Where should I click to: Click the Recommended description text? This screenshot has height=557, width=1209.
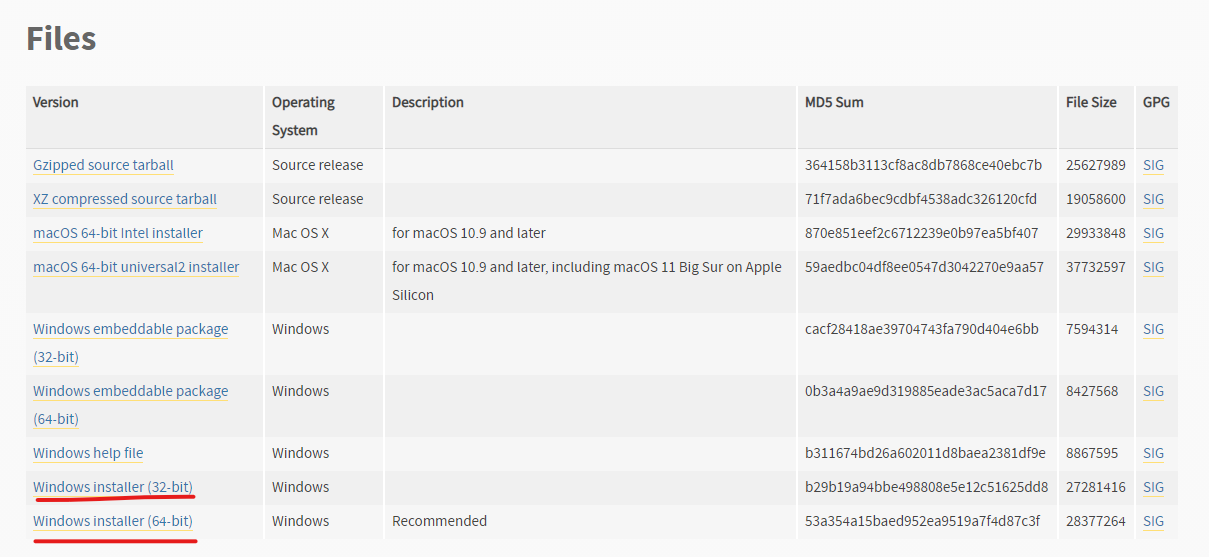point(439,521)
